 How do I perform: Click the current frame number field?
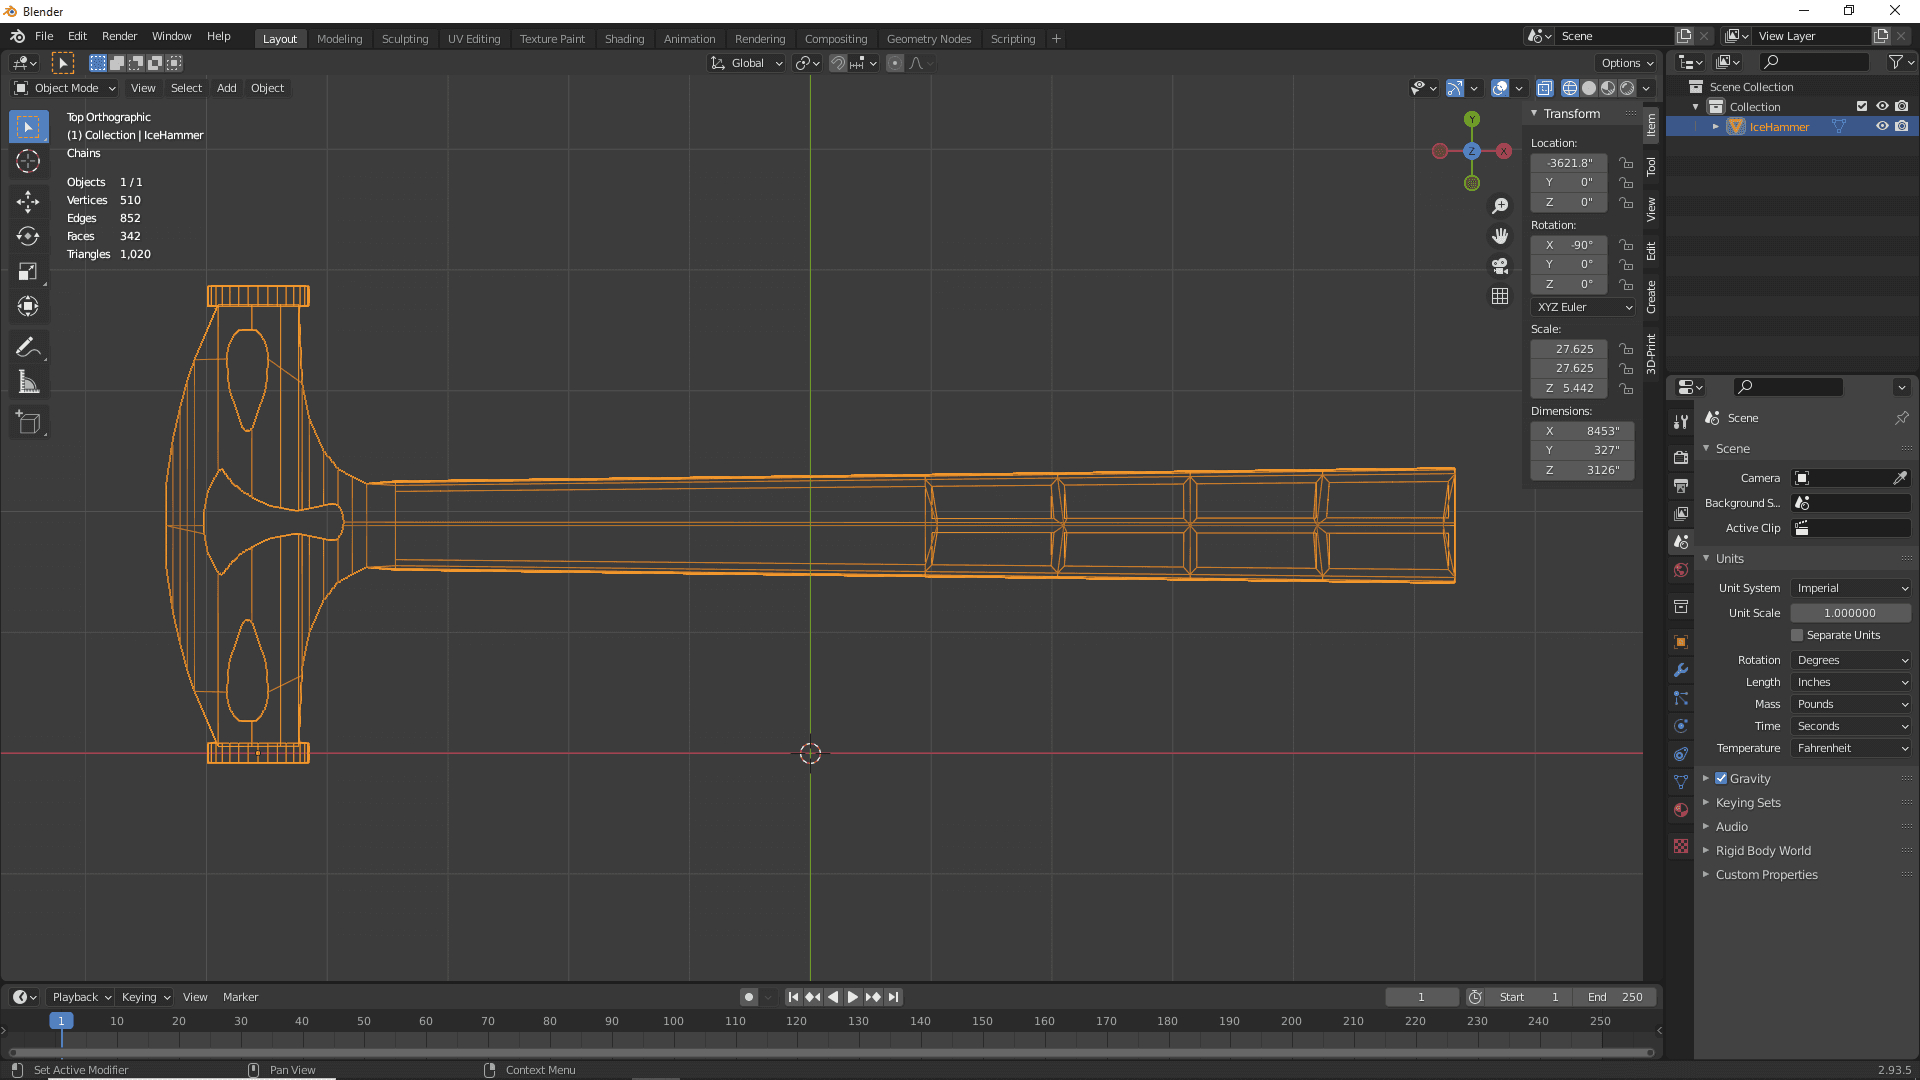coord(1421,997)
